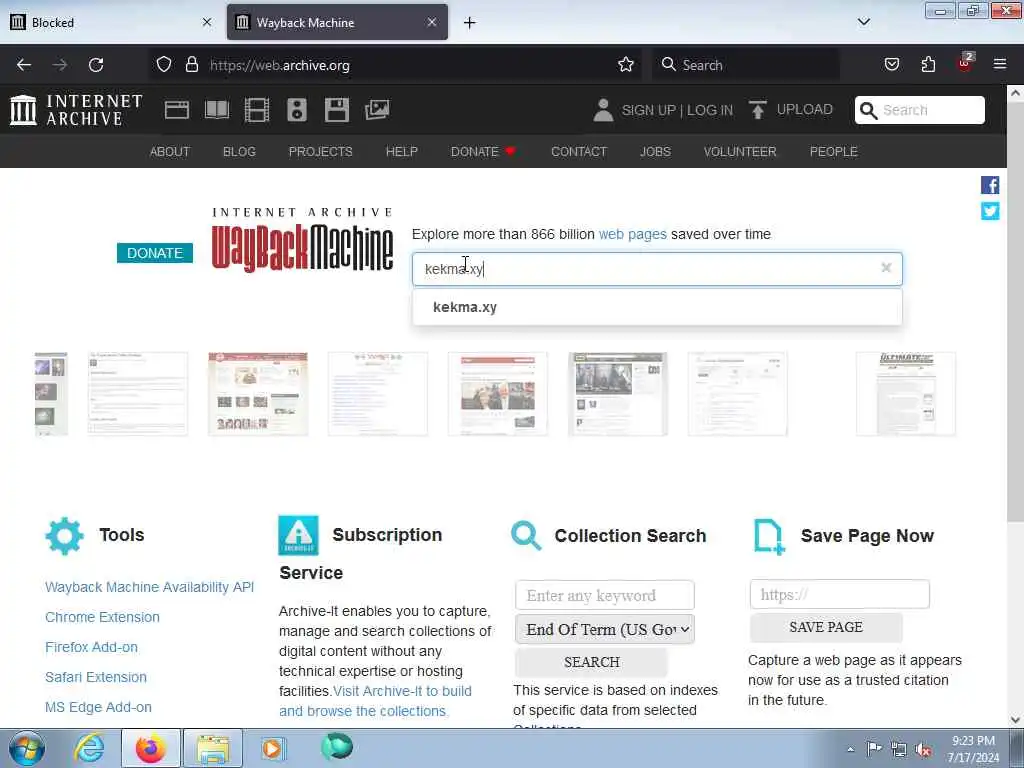Open the new tab plus button
1024x768 pixels.
(x=469, y=23)
